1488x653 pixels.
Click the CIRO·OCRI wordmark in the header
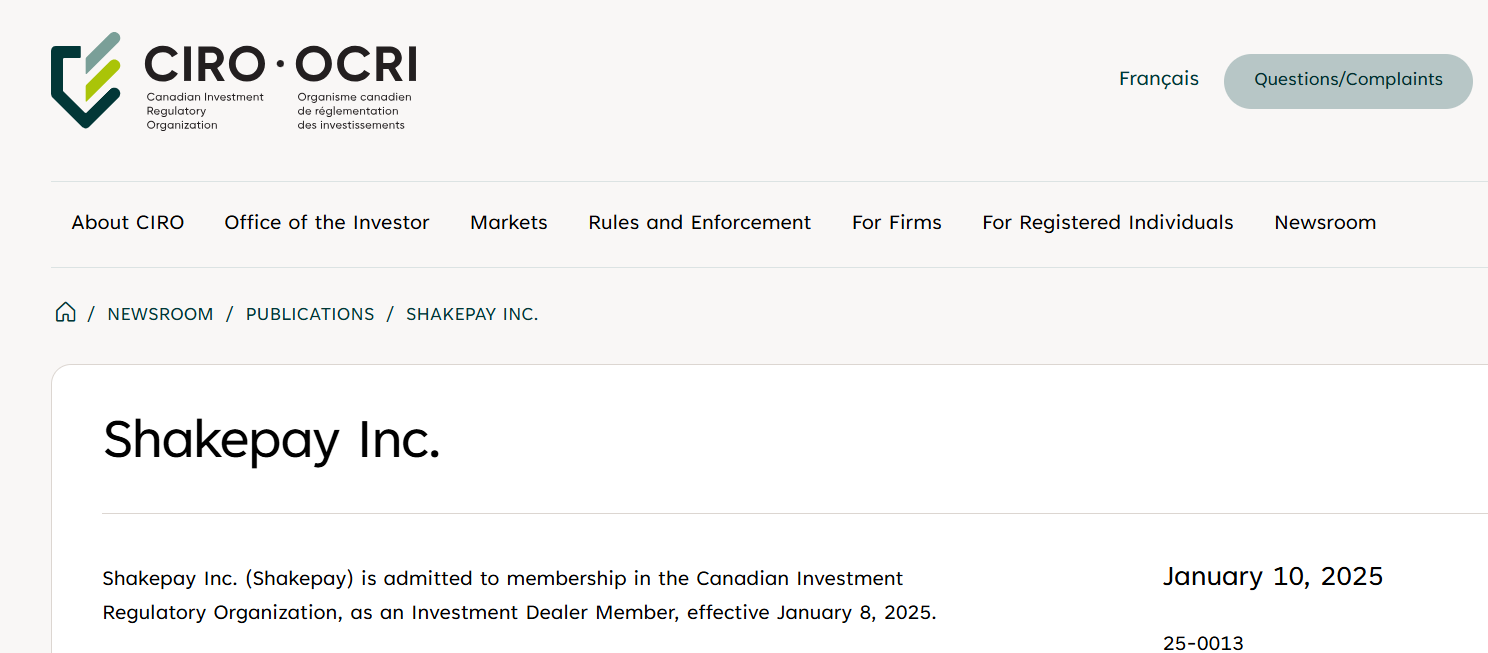pyautogui.click(x=280, y=64)
